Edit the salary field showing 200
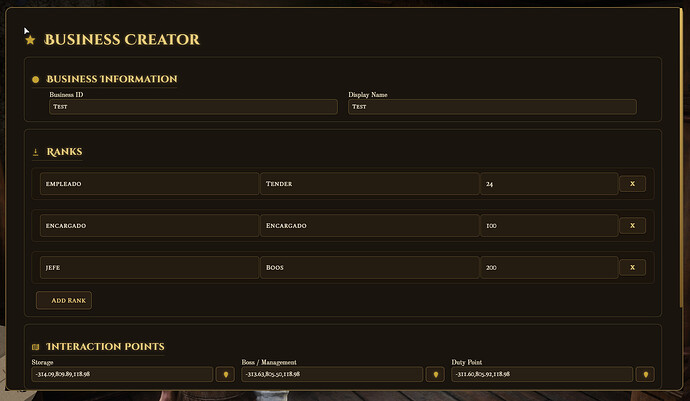 [549, 268]
